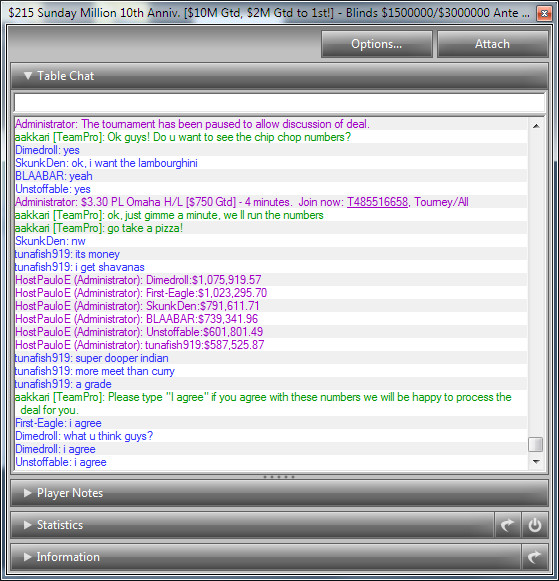Screen dimensions: 559x581
Task: Click message 'tournament has been paused'
Action: tap(192, 124)
